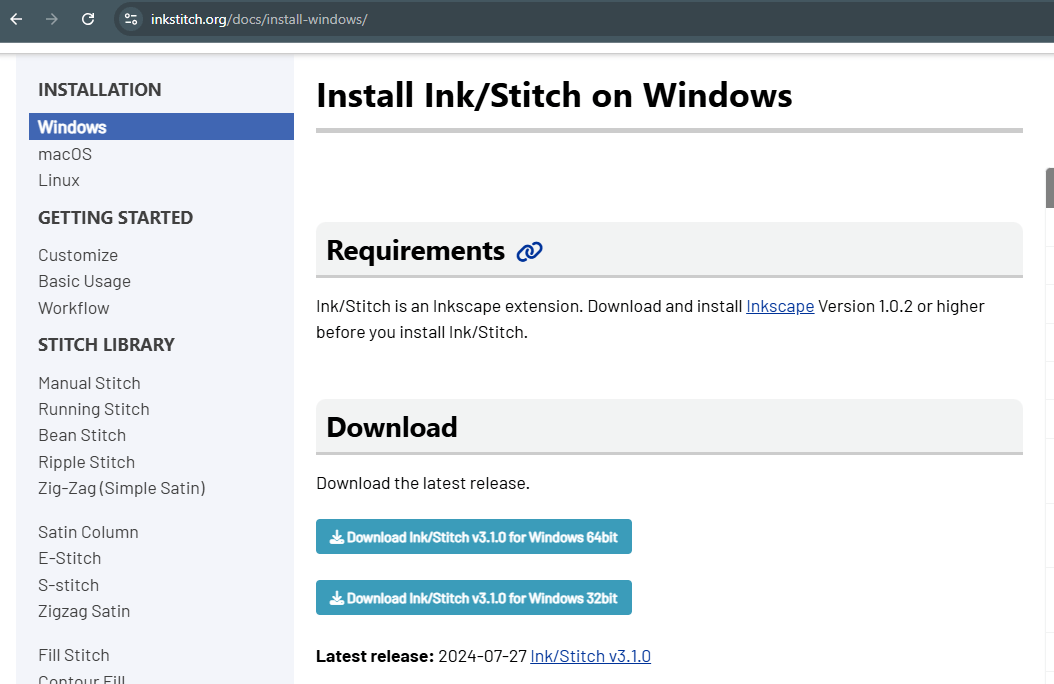Download Ink/Stitch v3.1.0 for Windows 64bit
Viewport: 1054px width, 684px height.
coord(474,537)
